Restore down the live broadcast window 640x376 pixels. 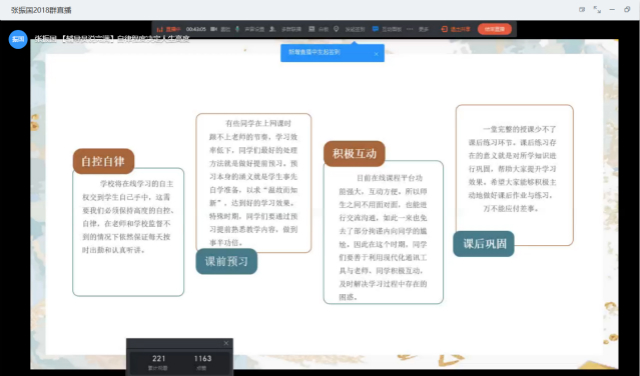coord(627,9)
